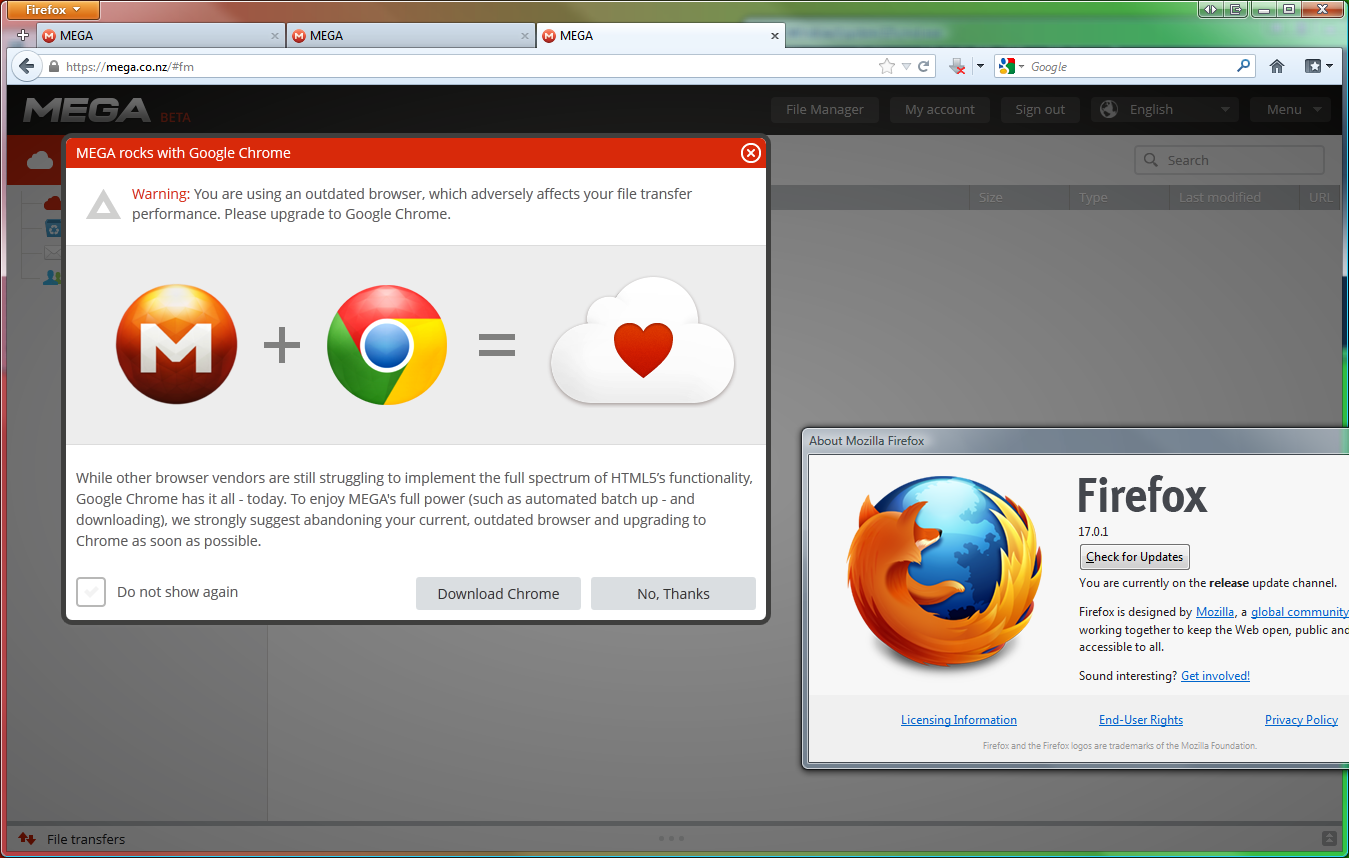Close the active third MEGA tab
This screenshot has height=858, width=1349.
[774, 36]
